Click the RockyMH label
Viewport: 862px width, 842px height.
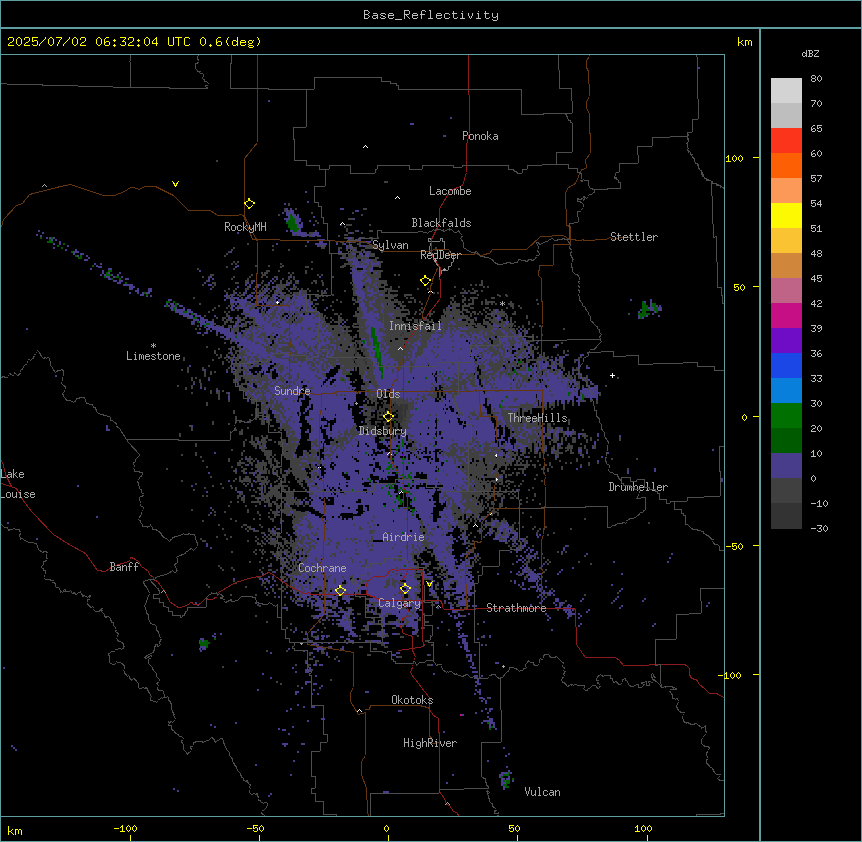(x=245, y=227)
